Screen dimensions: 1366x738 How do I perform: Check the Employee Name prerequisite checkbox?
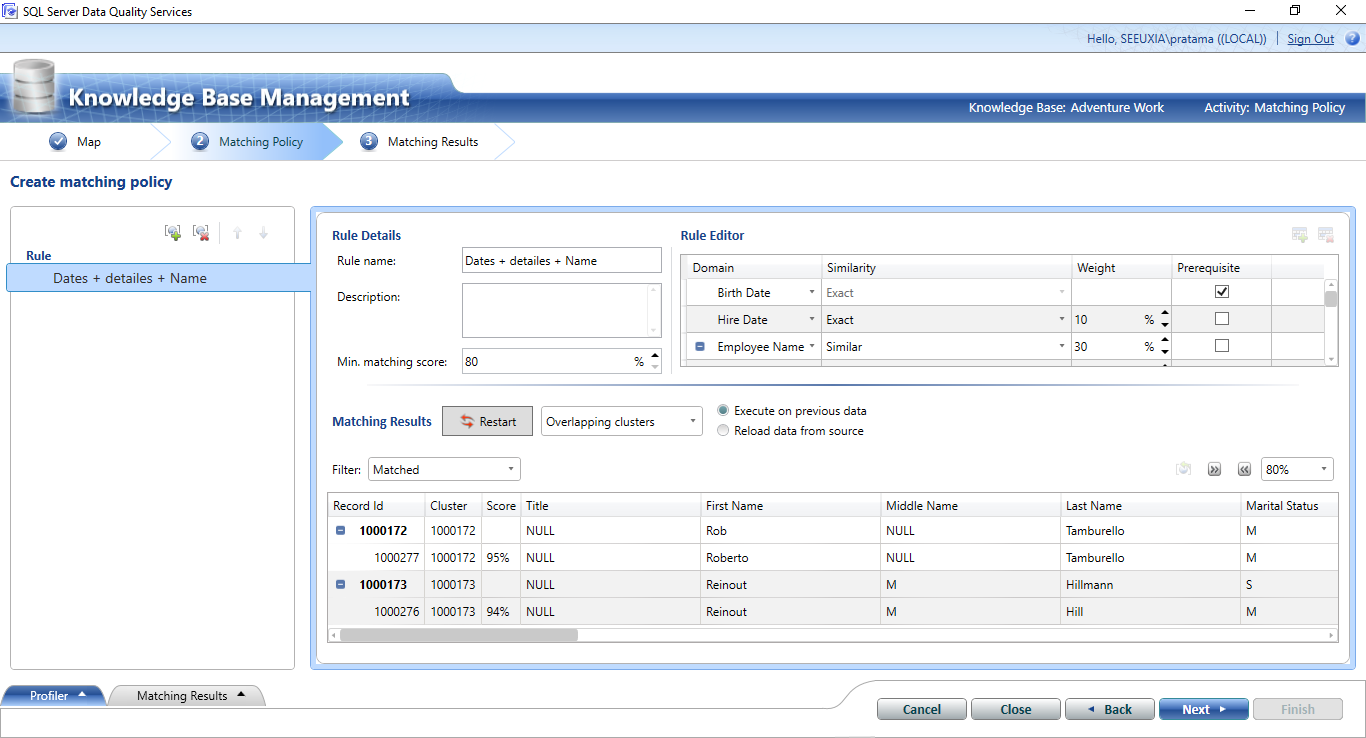tap(1222, 346)
